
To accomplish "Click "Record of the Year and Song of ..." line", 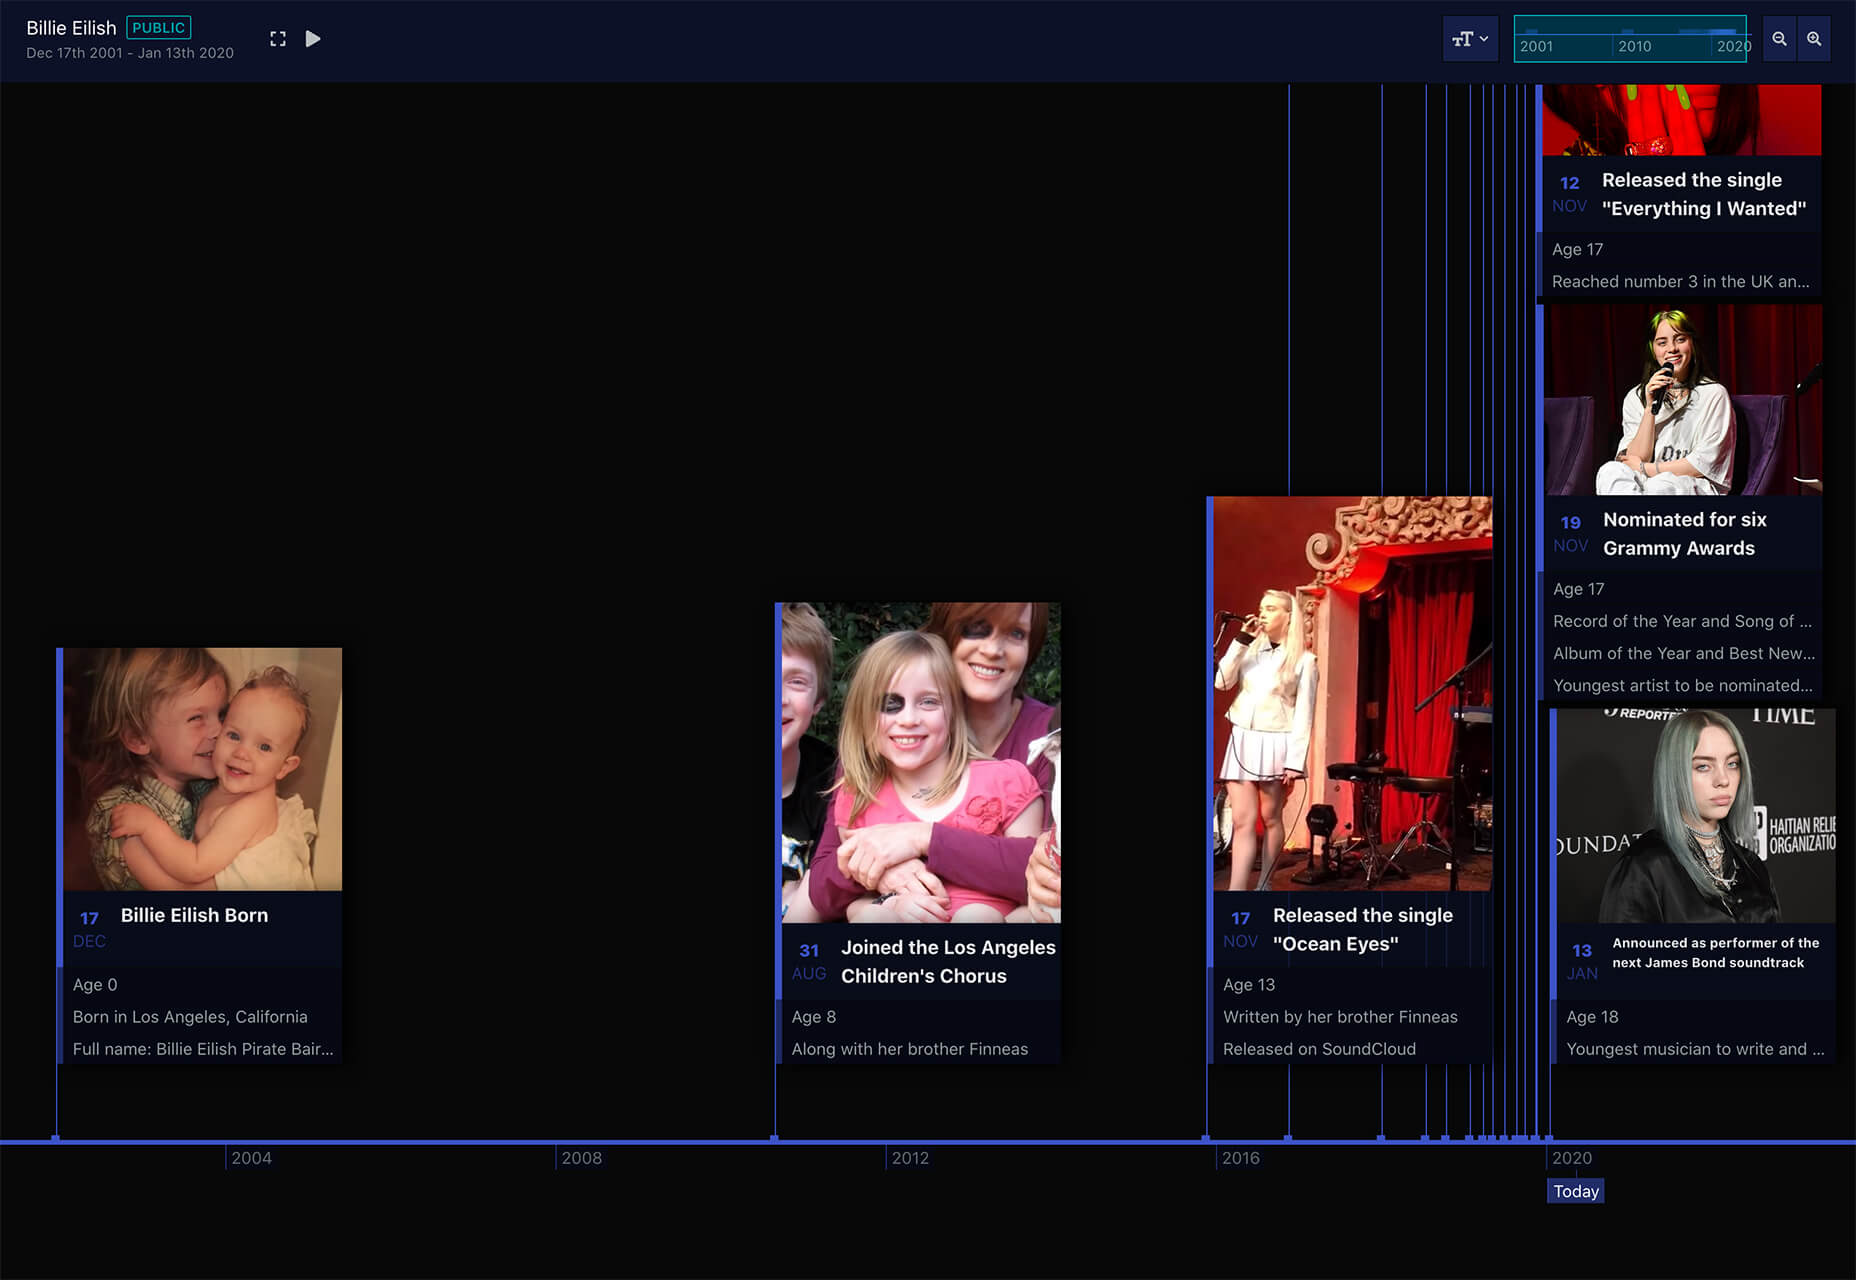I will pyautogui.click(x=1682, y=621).
